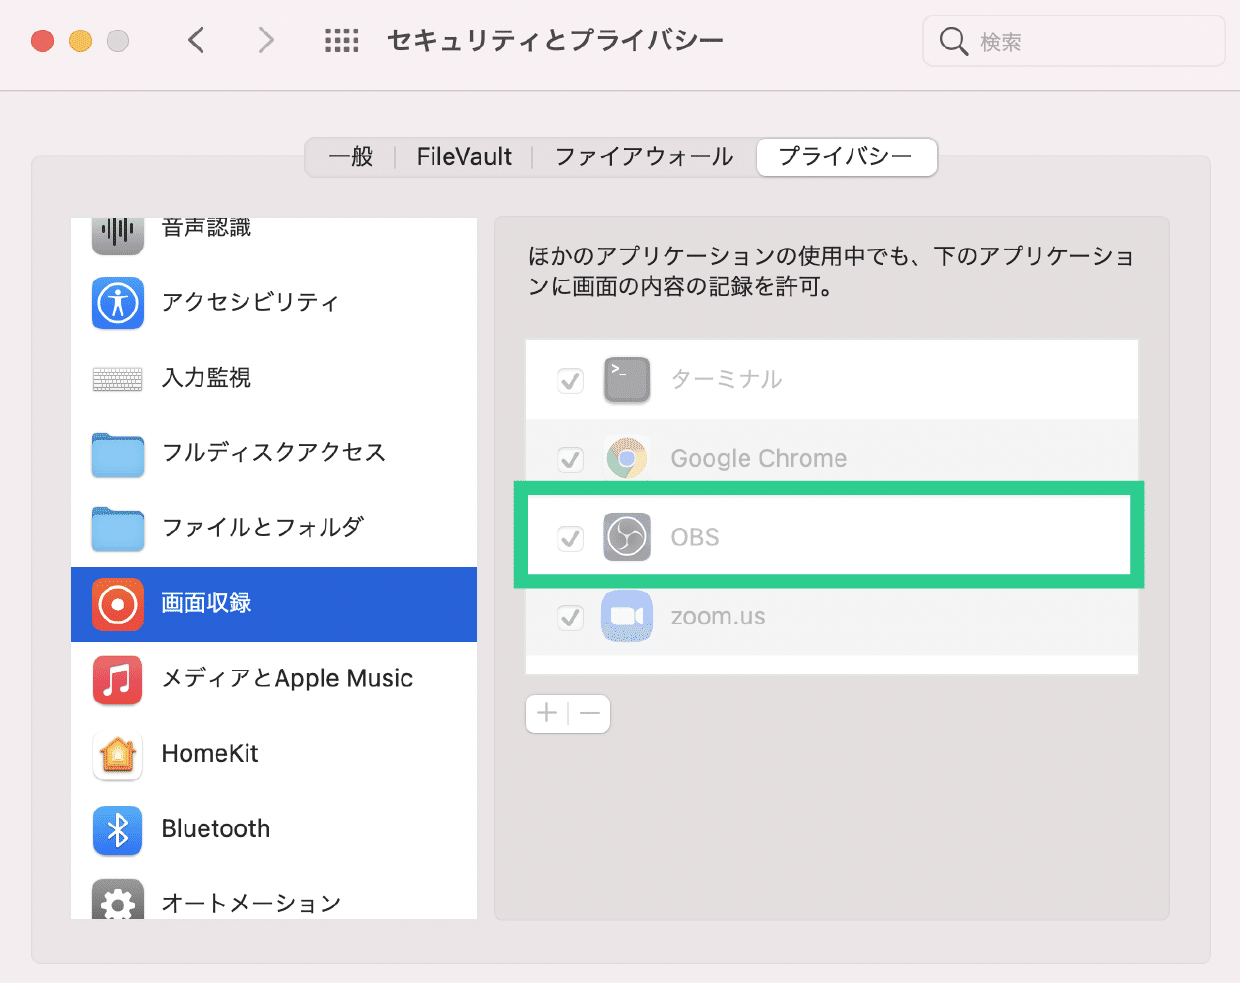Viewport: 1240px width, 983px height.
Task: Toggle the Google Chrome permission checkbox
Action: tap(570, 459)
